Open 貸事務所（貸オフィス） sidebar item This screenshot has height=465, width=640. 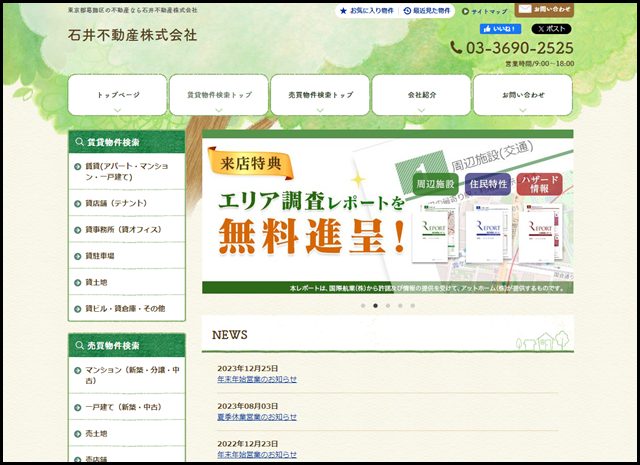click(x=127, y=229)
